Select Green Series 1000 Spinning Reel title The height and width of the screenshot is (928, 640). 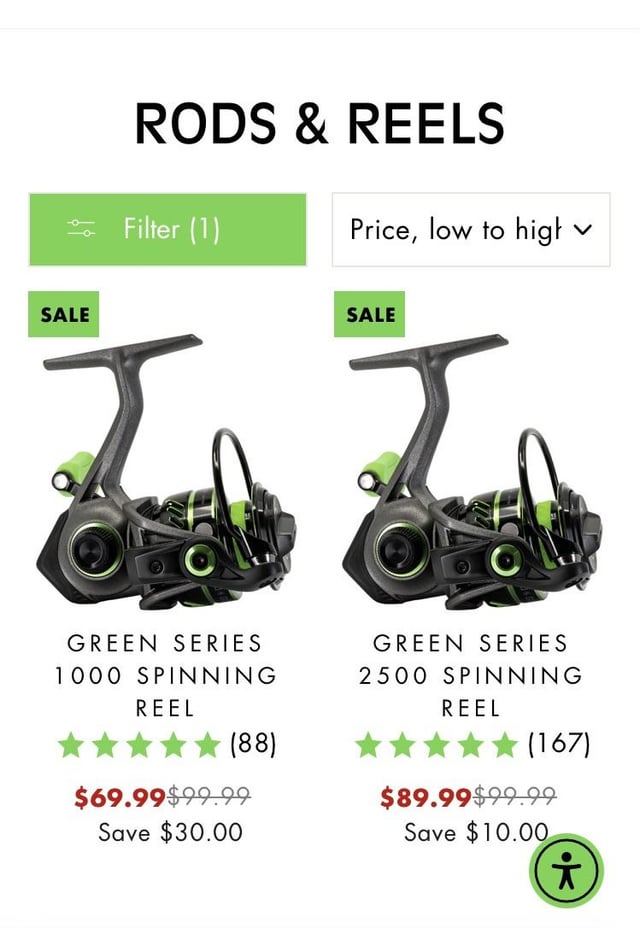pyautogui.click(x=165, y=675)
